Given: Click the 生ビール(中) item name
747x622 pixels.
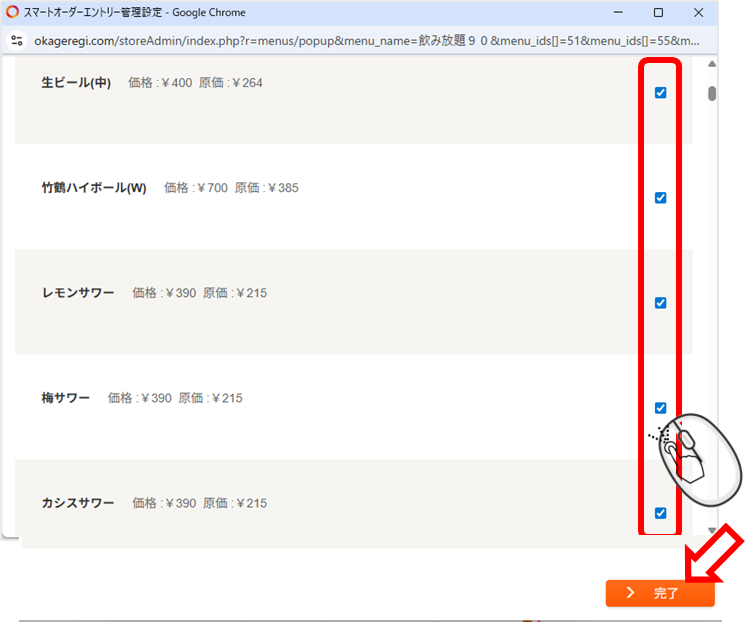Looking at the screenshot, I should tap(76, 83).
